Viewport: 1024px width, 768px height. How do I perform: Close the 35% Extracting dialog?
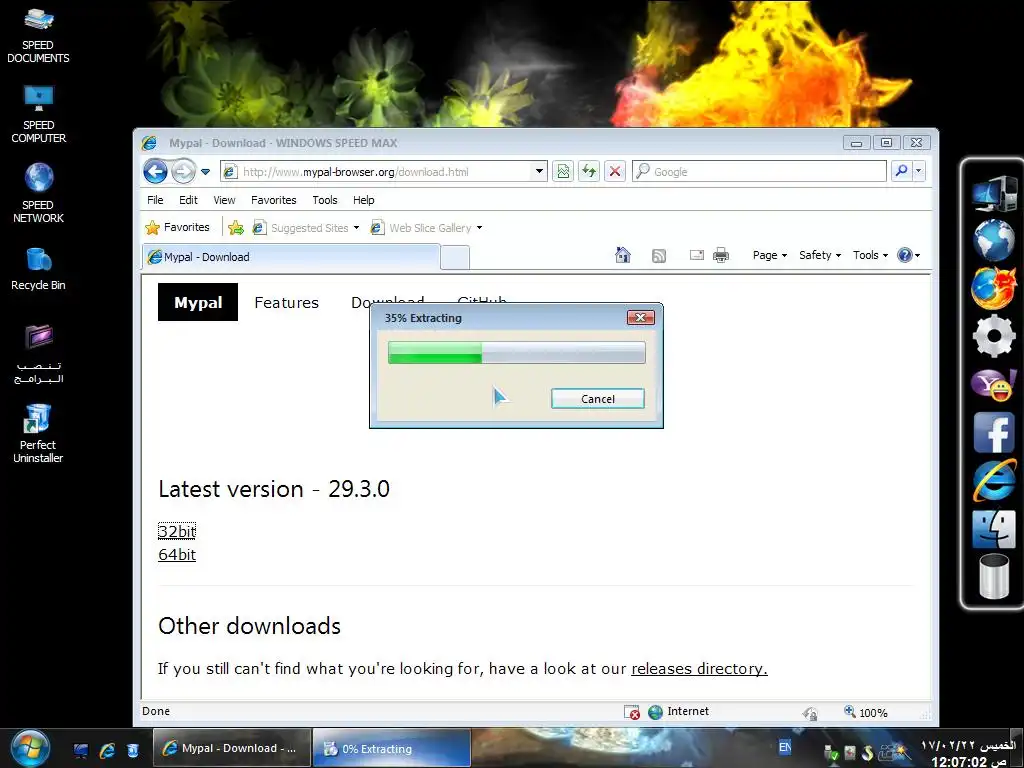click(641, 317)
